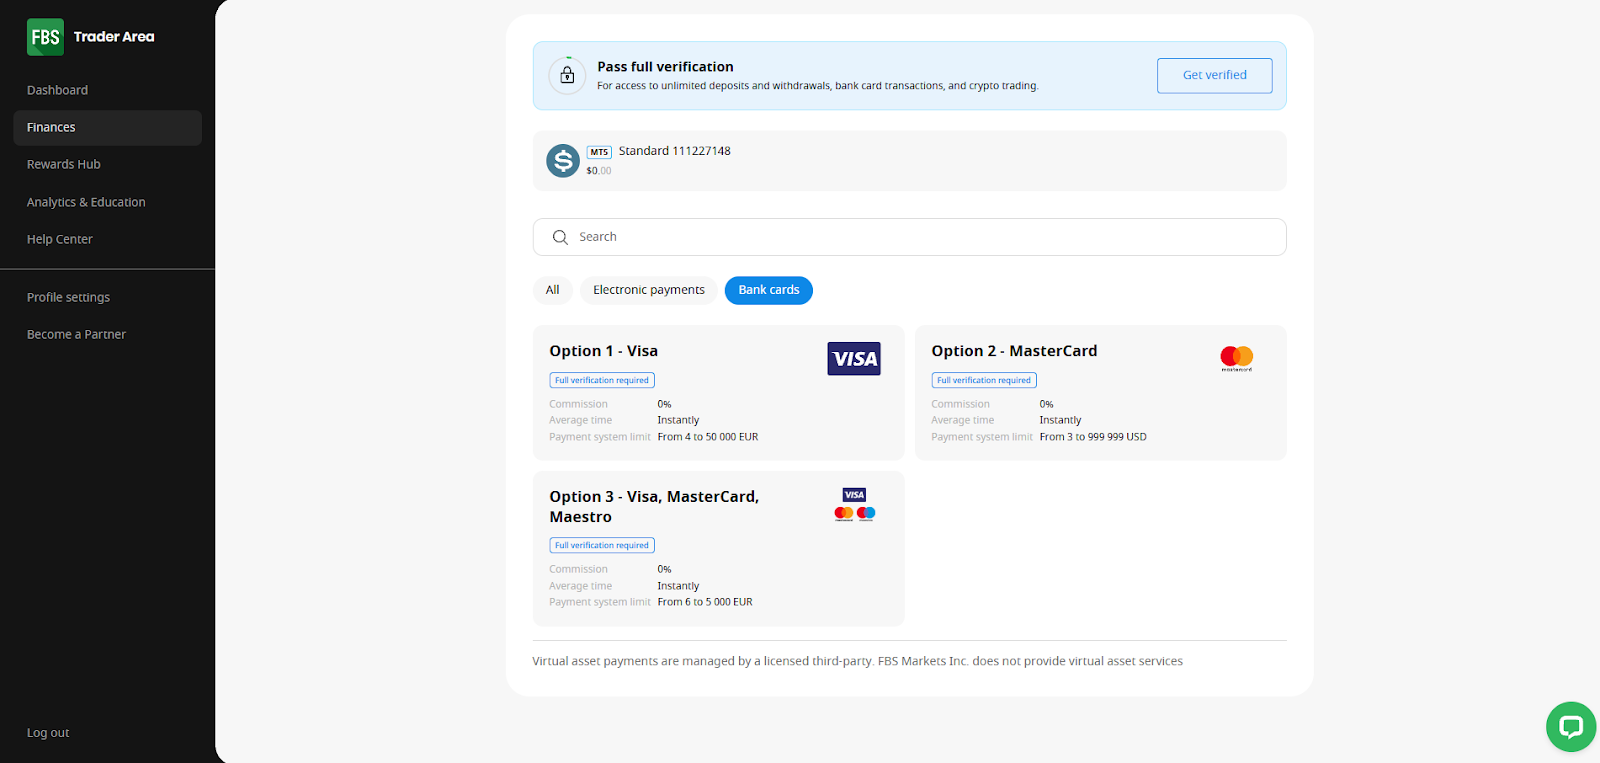This screenshot has width=1600, height=763.
Task: Click the FBS logo icon
Action: point(45,37)
